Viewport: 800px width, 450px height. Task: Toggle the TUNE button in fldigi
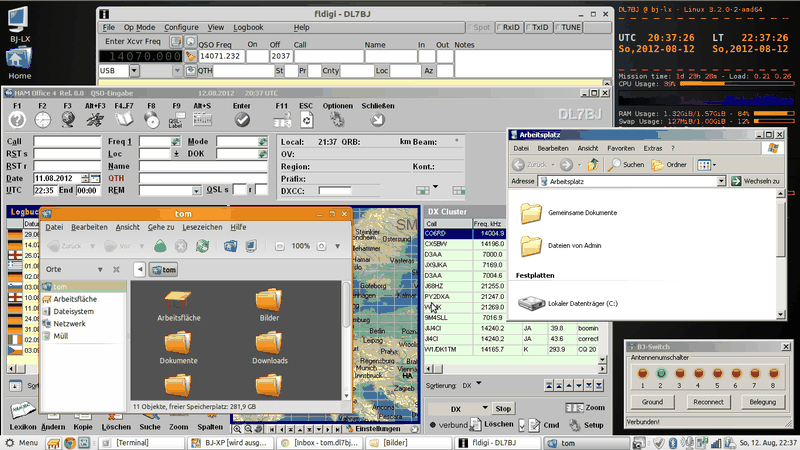click(568, 27)
